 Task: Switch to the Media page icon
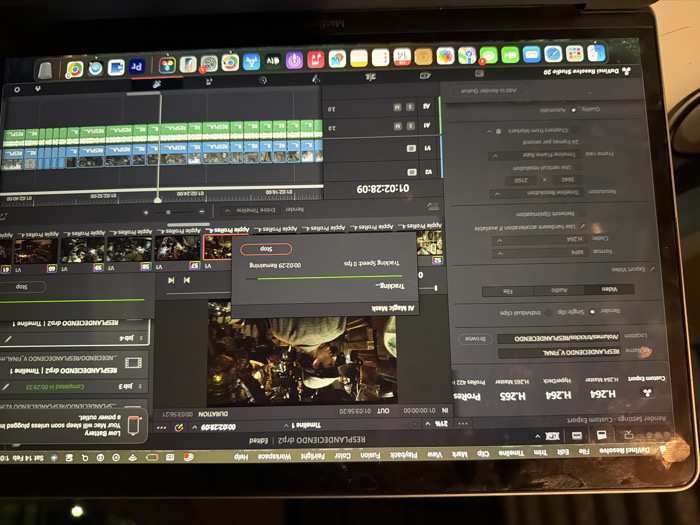coord(480,74)
